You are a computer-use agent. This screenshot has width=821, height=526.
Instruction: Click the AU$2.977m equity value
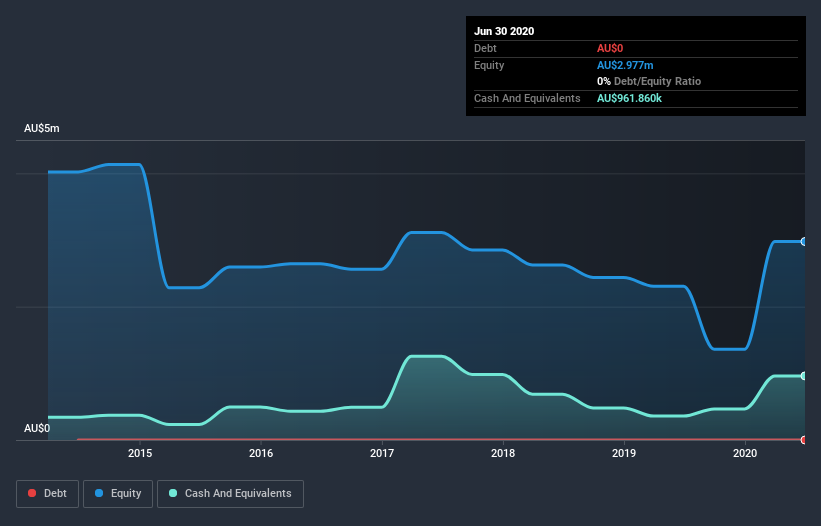click(625, 65)
